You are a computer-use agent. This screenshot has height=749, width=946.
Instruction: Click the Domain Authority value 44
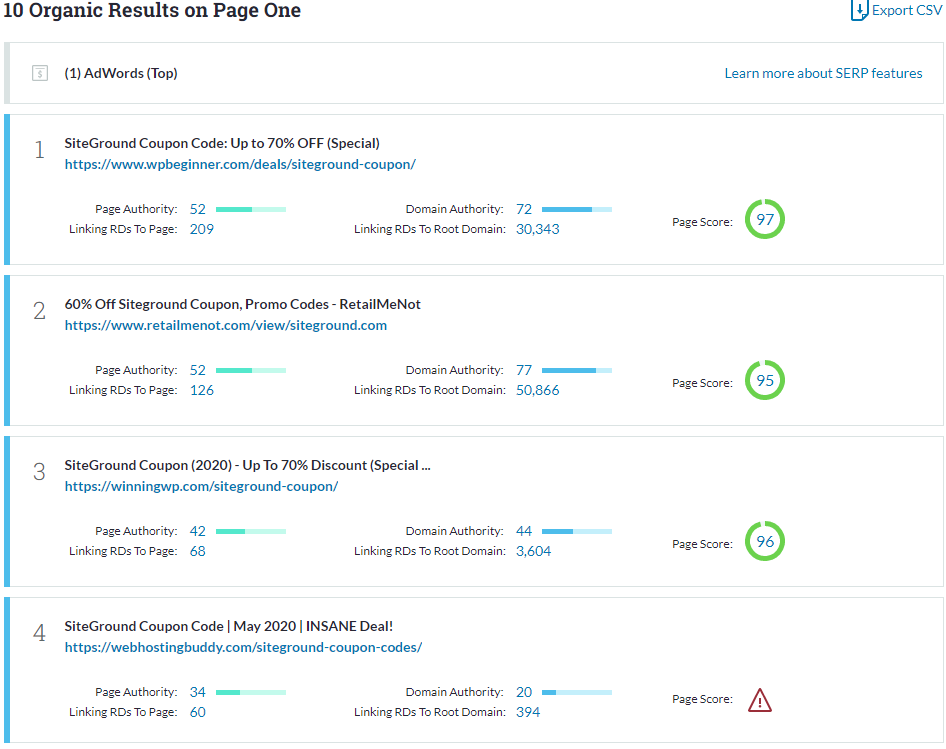coord(524,532)
